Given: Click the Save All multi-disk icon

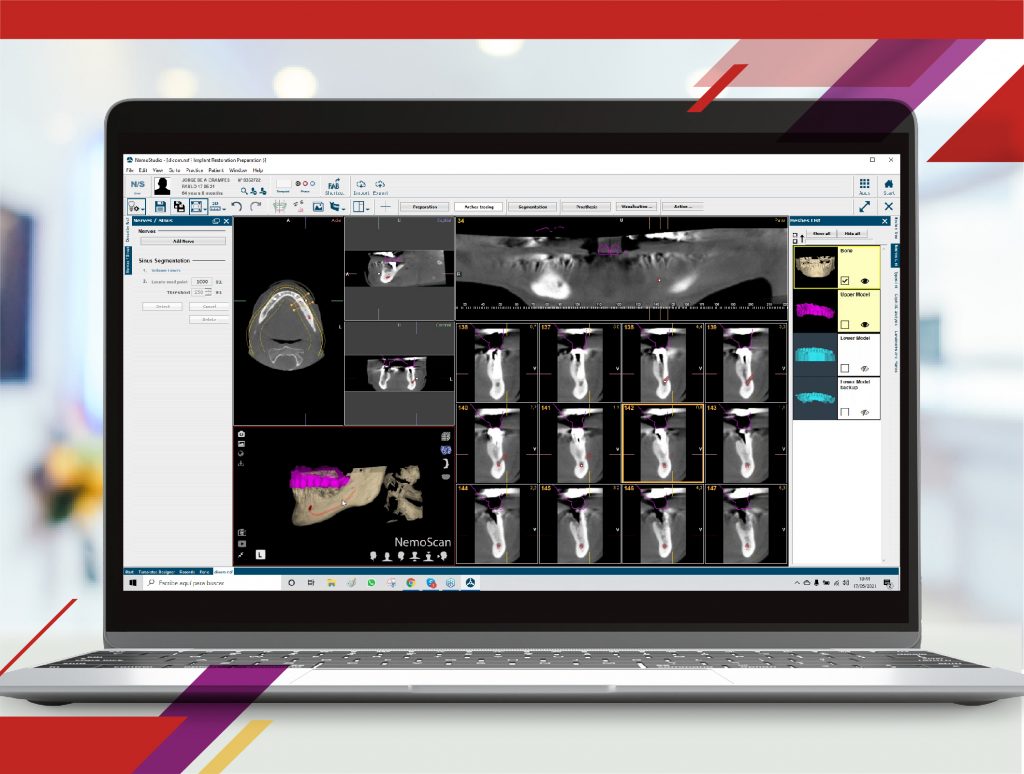Looking at the screenshot, I should [x=179, y=207].
